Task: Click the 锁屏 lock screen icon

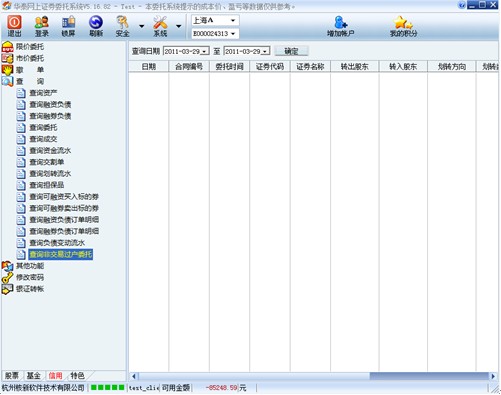Action: pyautogui.click(x=68, y=26)
